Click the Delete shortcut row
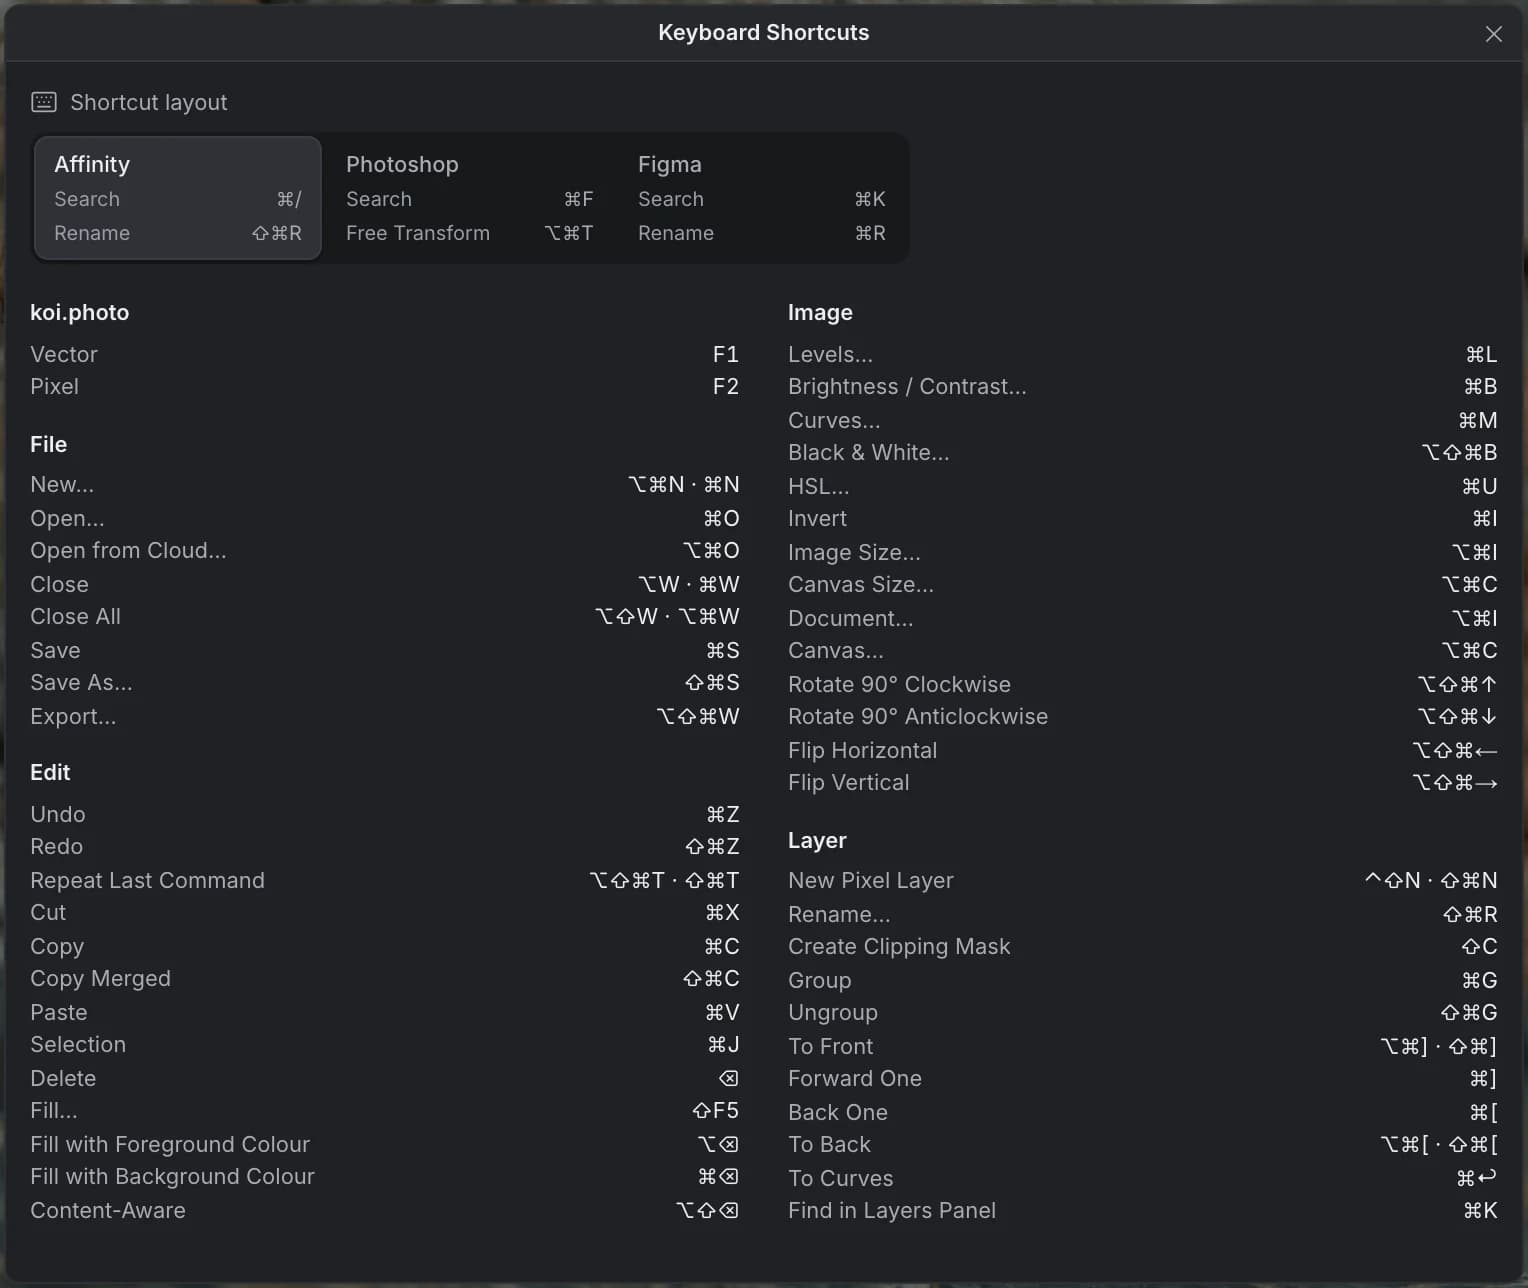Image resolution: width=1528 pixels, height=1288 pixels. pyautogui.click(x=384, y=1078)
